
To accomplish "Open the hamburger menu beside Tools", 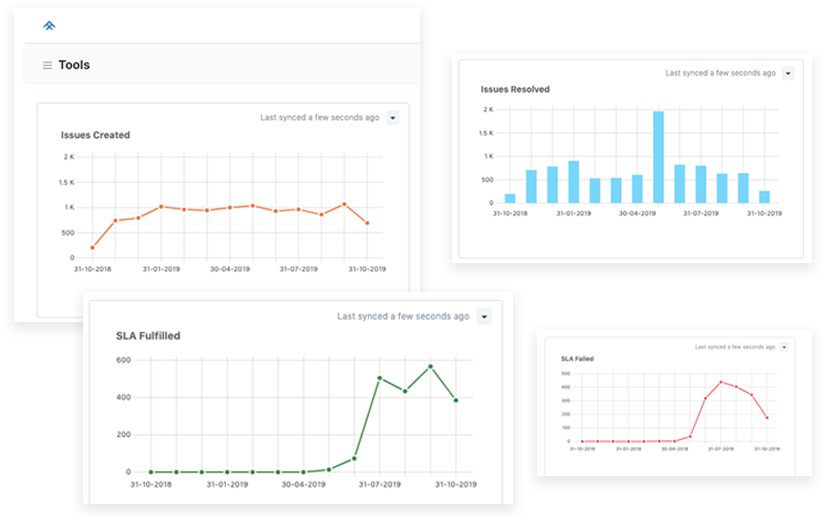I will tap(47, 66).
